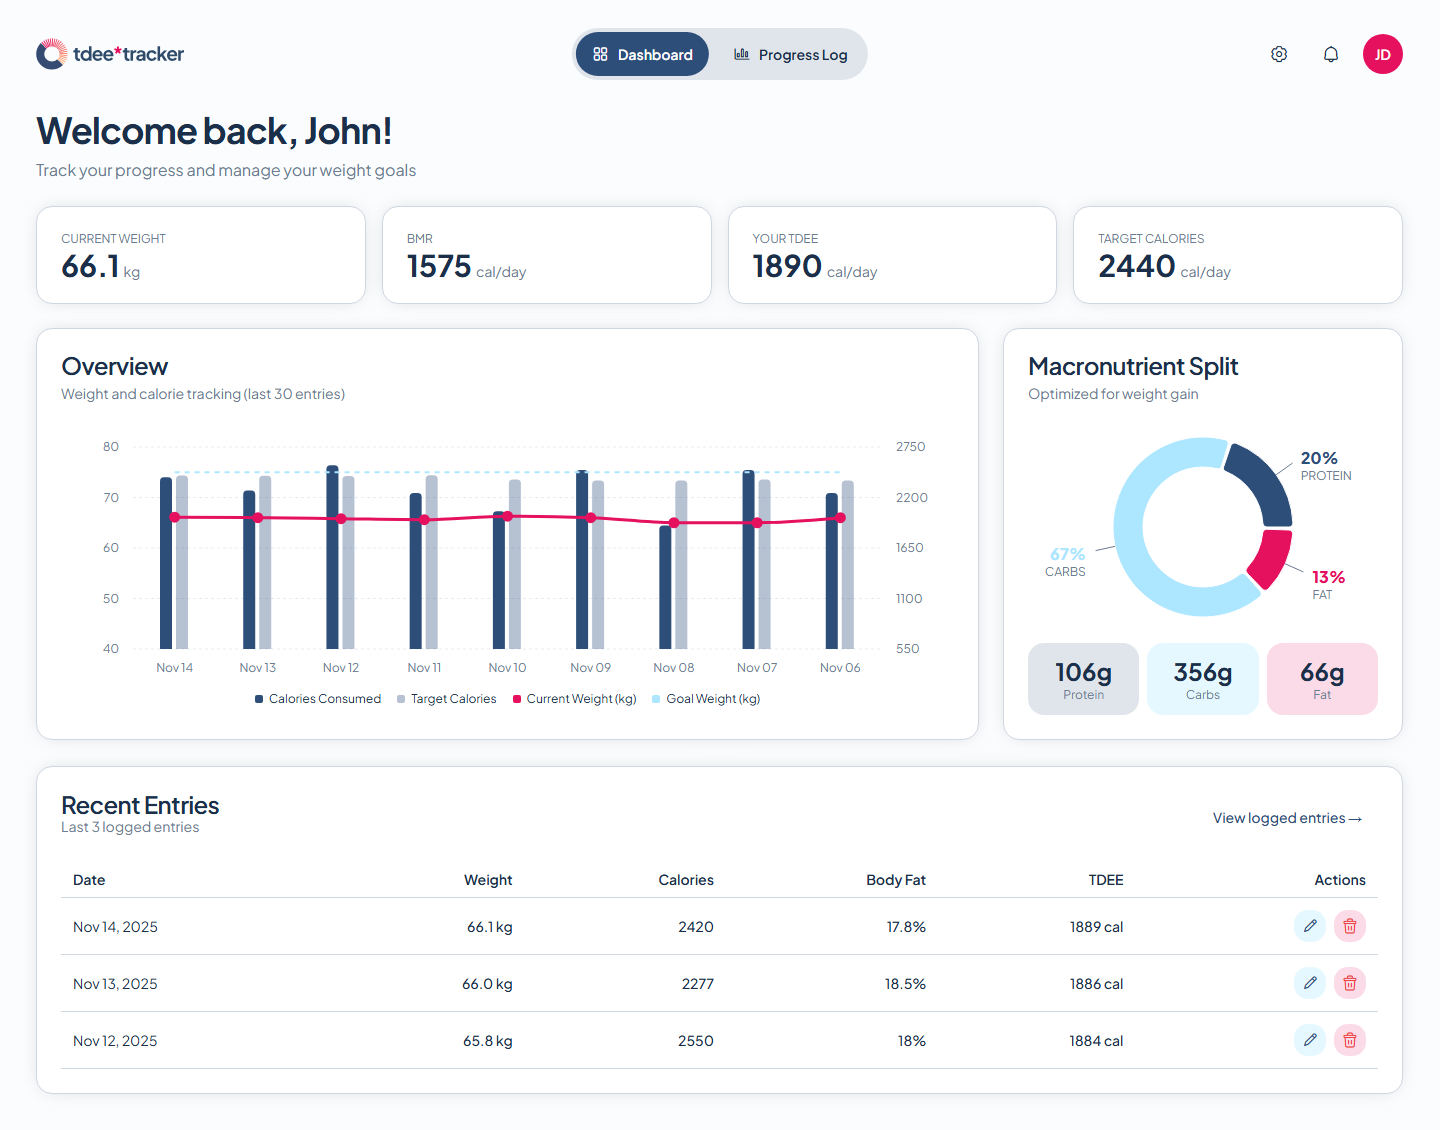The width and height of the screenshot is (1440, 1130).
Task: Click the Macronutrient Split heading
Action: pyautogui.click(x=1133, y=367)
